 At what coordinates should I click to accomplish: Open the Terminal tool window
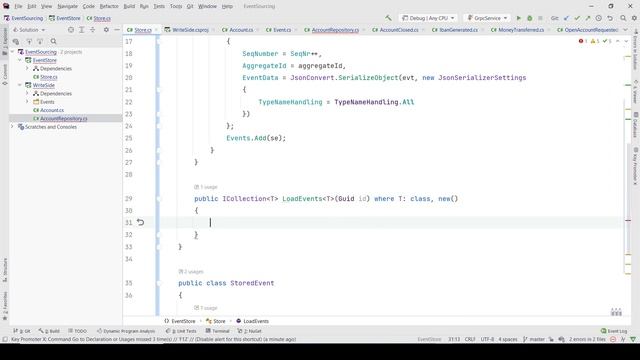click(217, 331)
